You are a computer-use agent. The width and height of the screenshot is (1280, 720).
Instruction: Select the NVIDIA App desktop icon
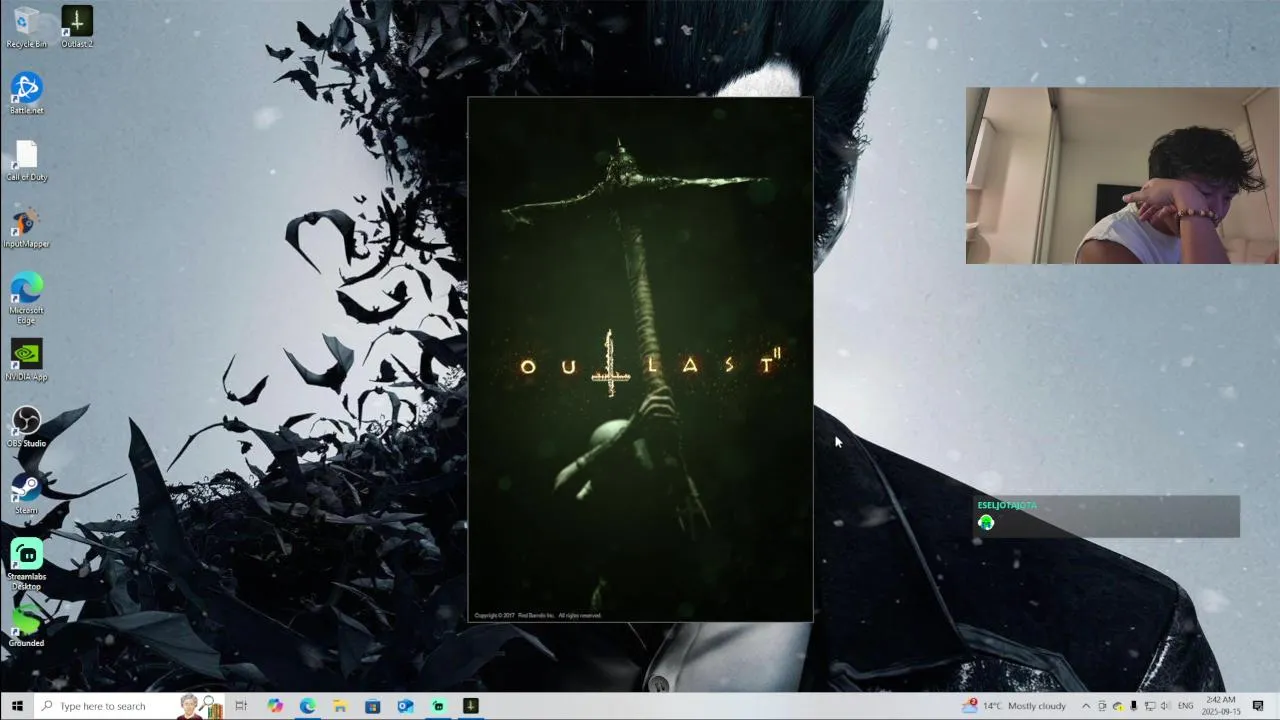[26, 360]
